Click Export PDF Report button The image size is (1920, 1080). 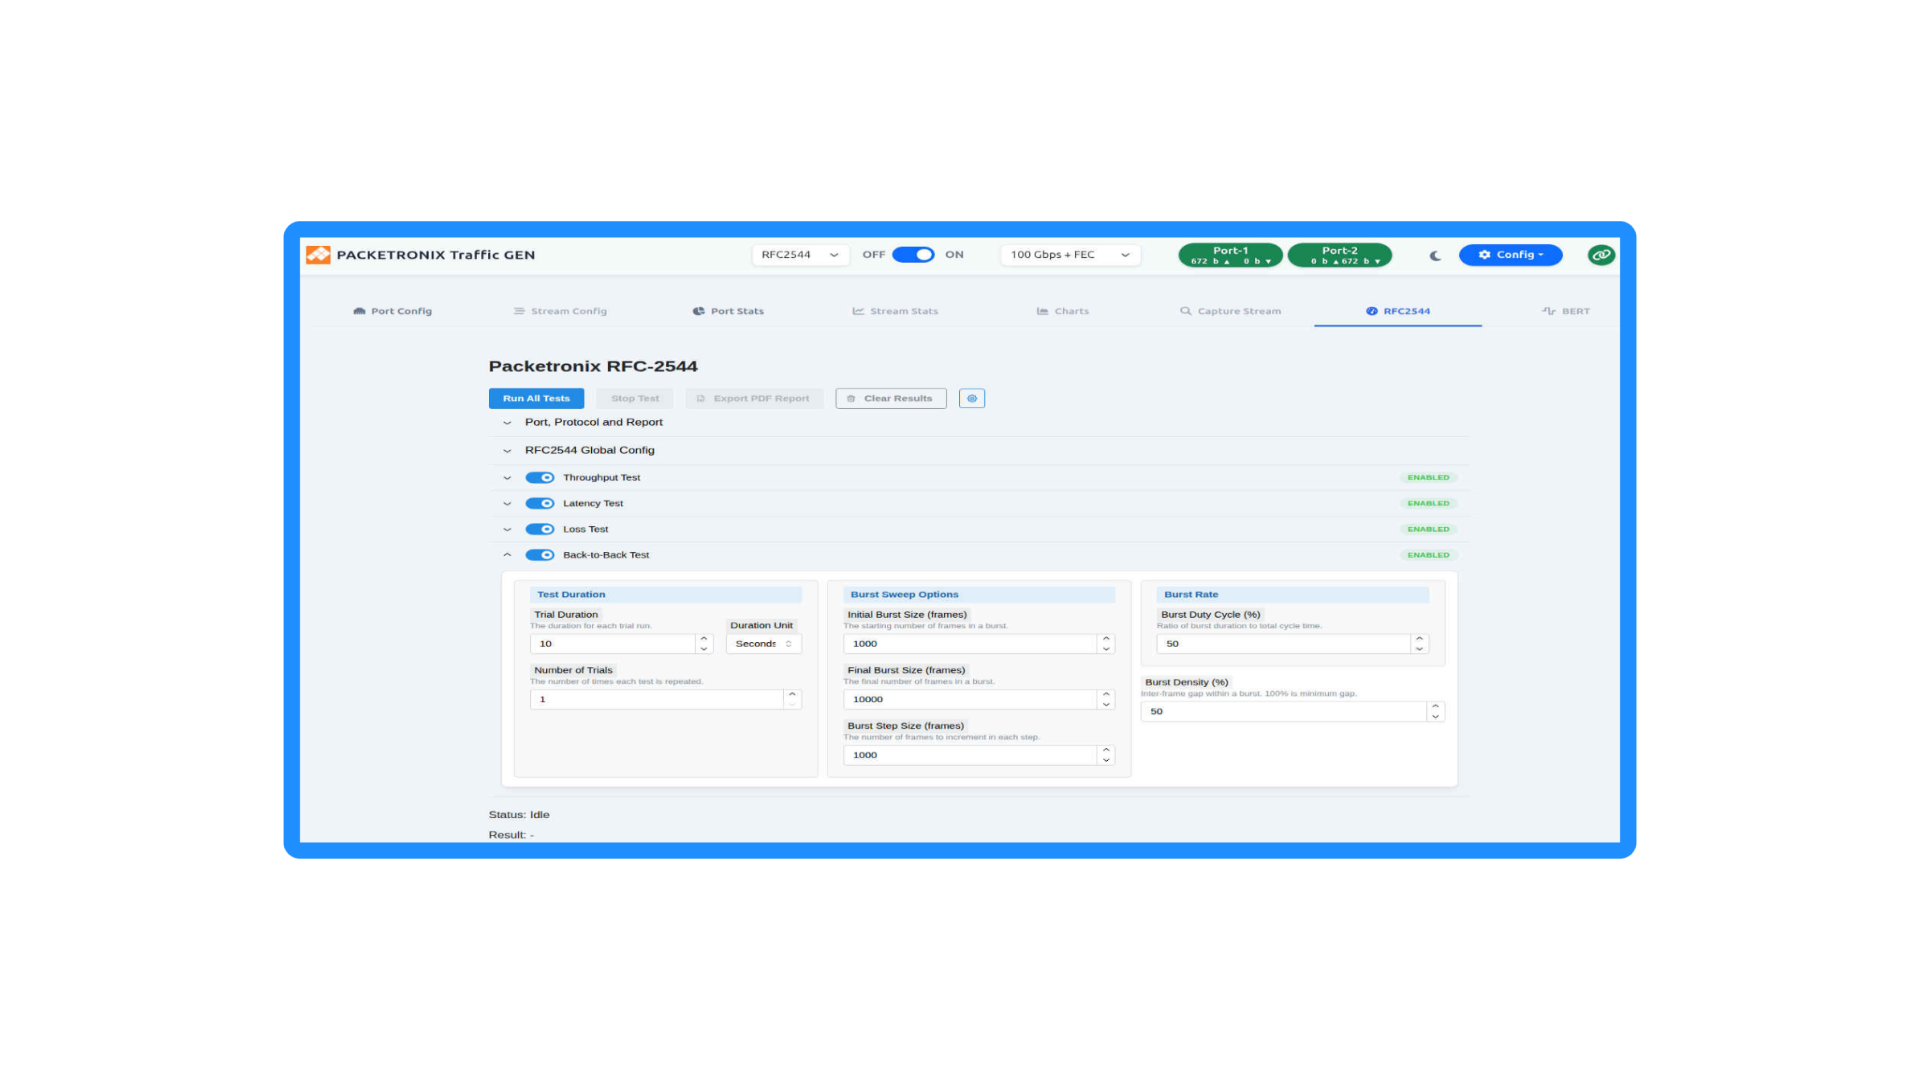[x=754, y=398]
